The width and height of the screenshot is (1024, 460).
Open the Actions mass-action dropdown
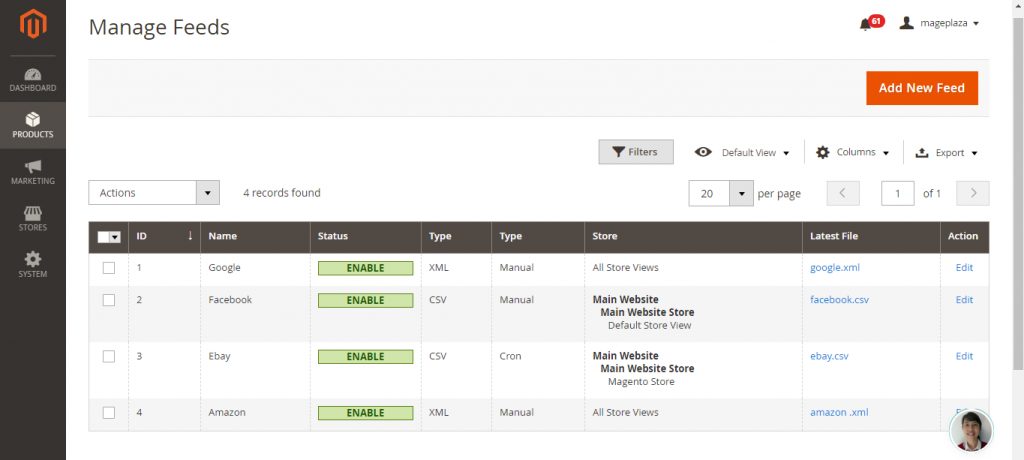coord(154,193)
